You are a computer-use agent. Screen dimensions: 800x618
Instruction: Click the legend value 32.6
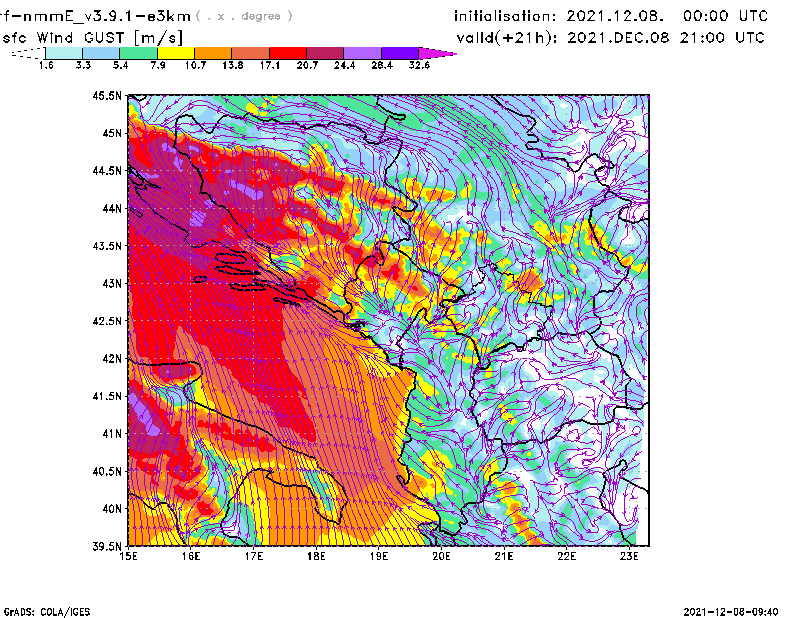click(x=419, y=65)
